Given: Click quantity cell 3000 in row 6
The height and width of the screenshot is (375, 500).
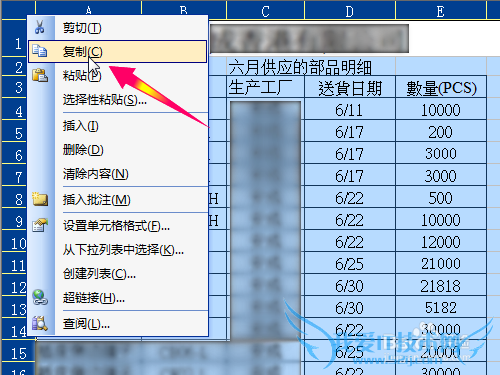Looking at the screenshot, I should [x=441, y=153].
